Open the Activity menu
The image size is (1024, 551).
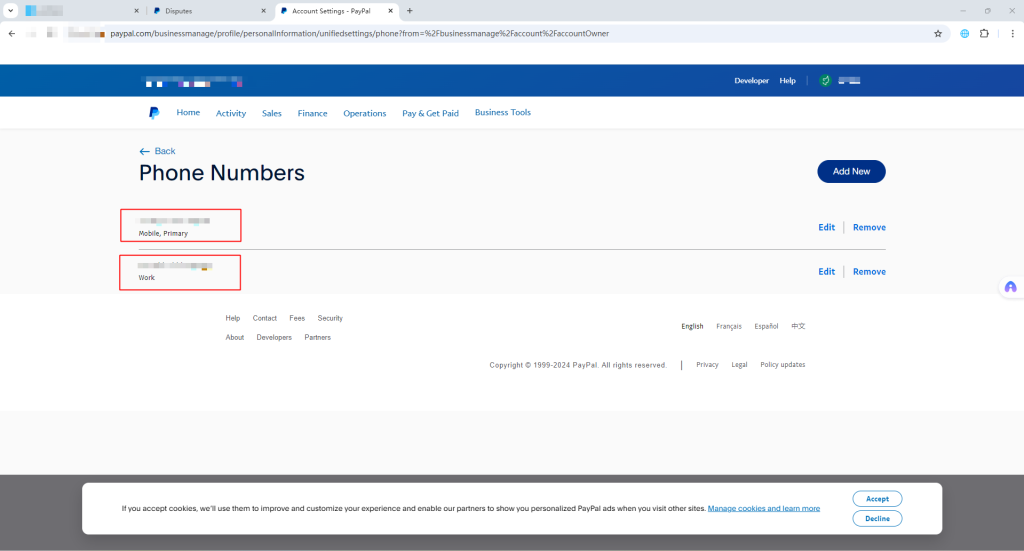231,113
